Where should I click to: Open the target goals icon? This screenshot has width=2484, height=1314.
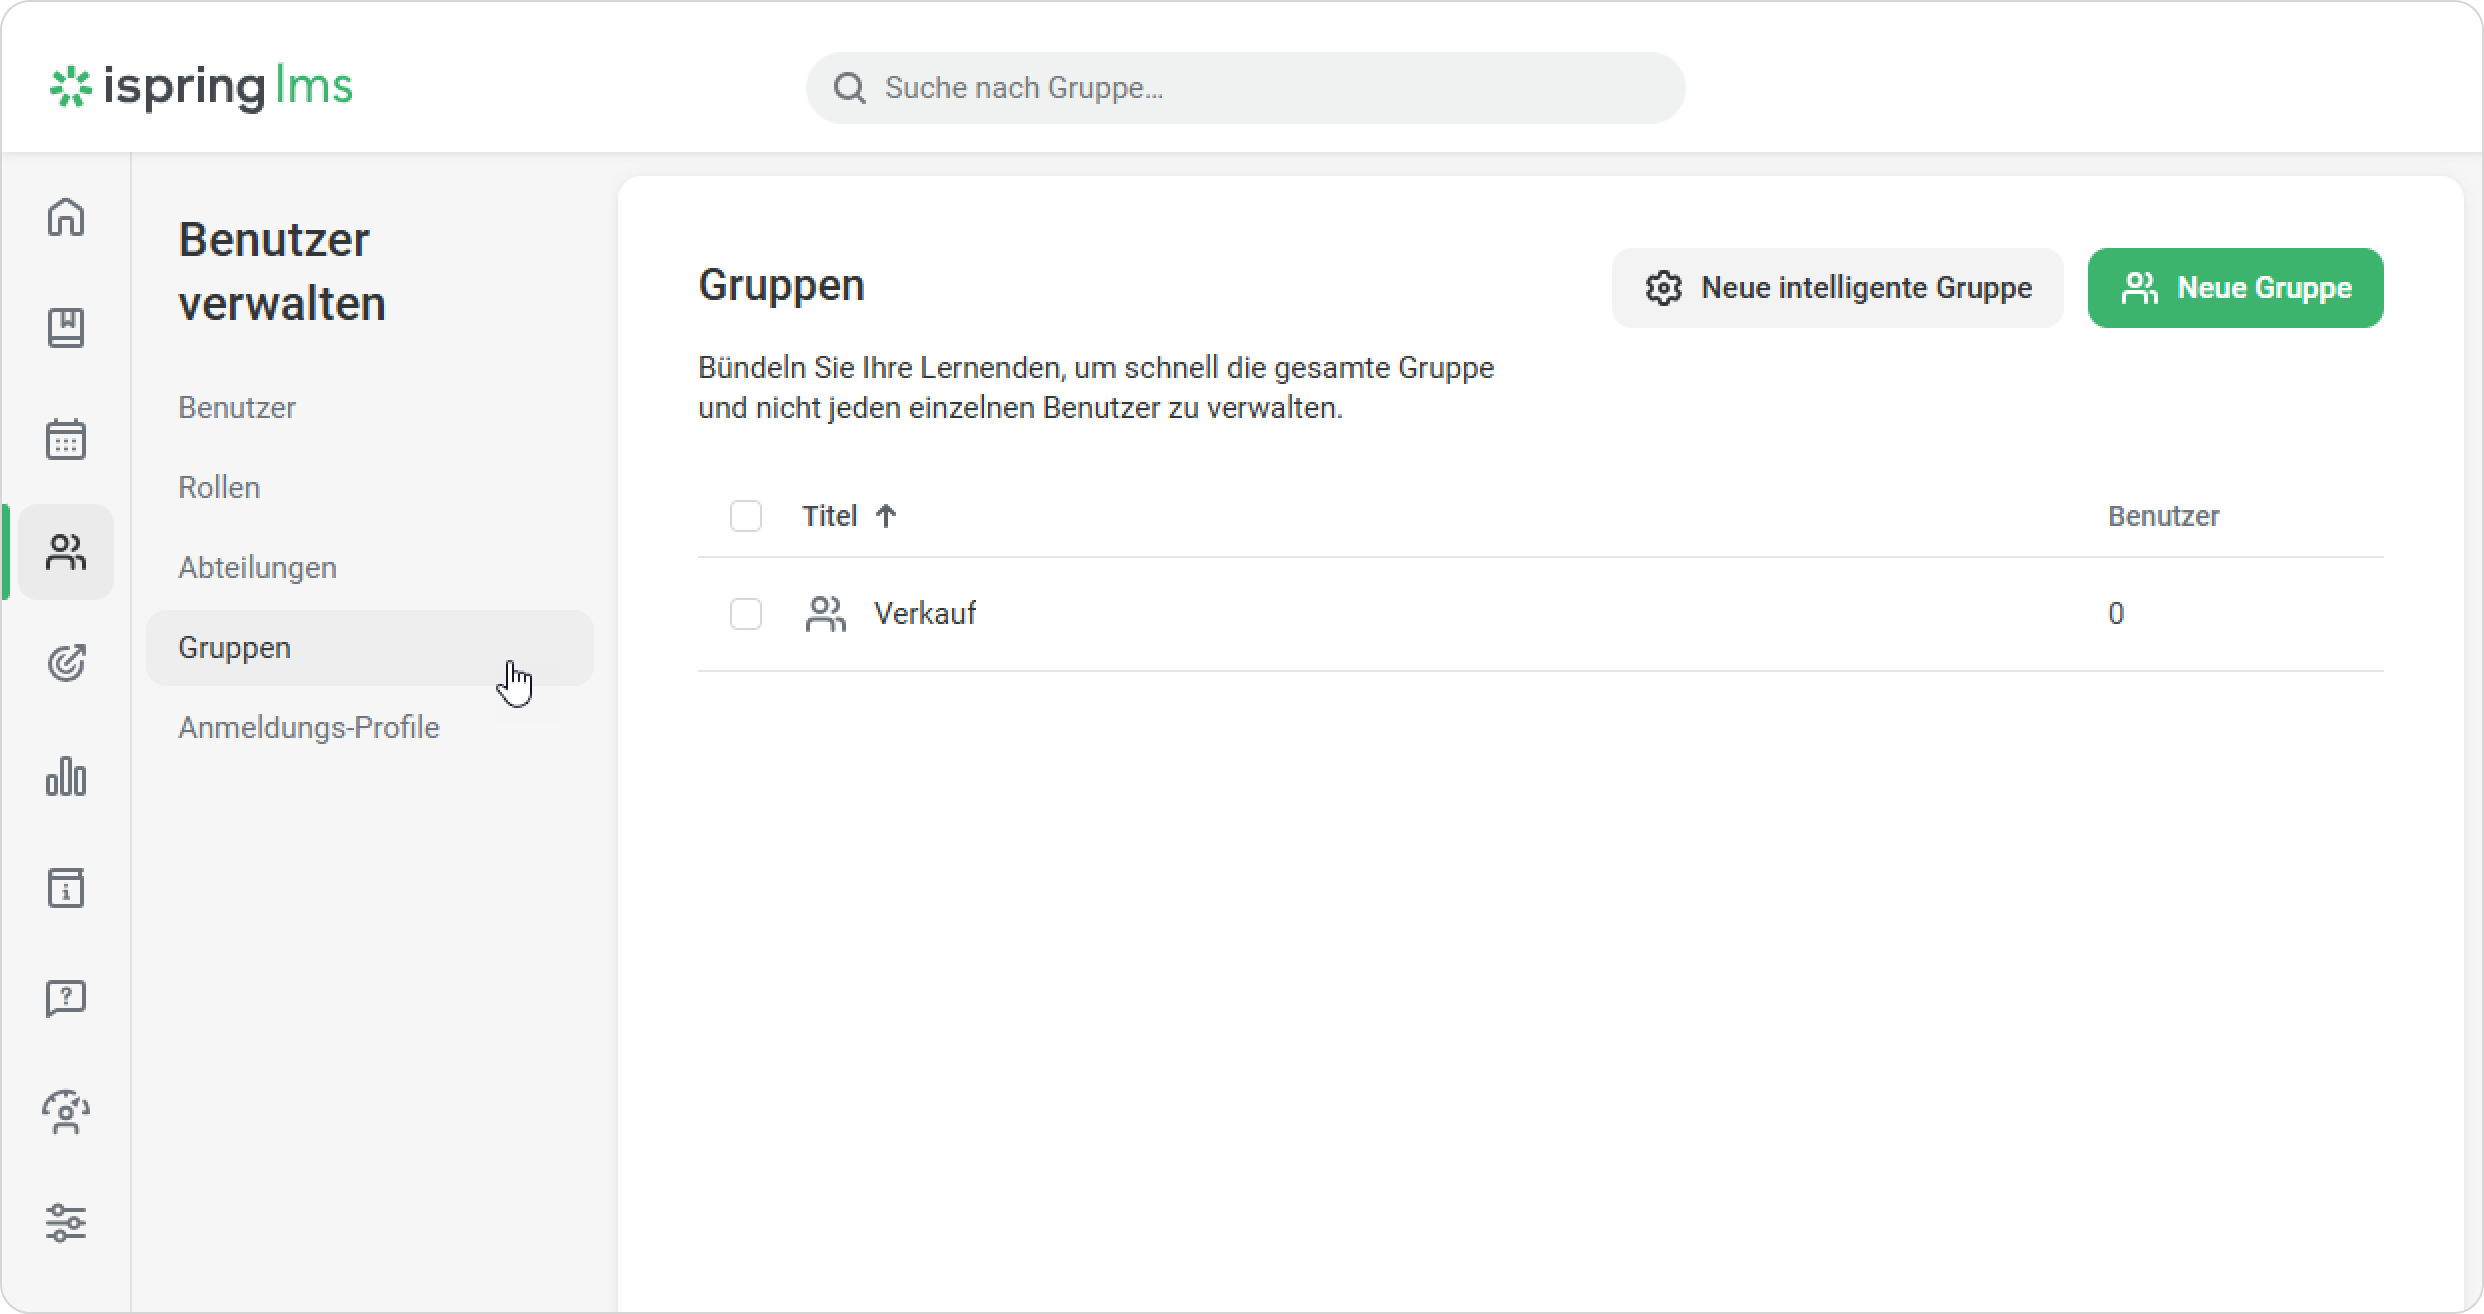66,663
